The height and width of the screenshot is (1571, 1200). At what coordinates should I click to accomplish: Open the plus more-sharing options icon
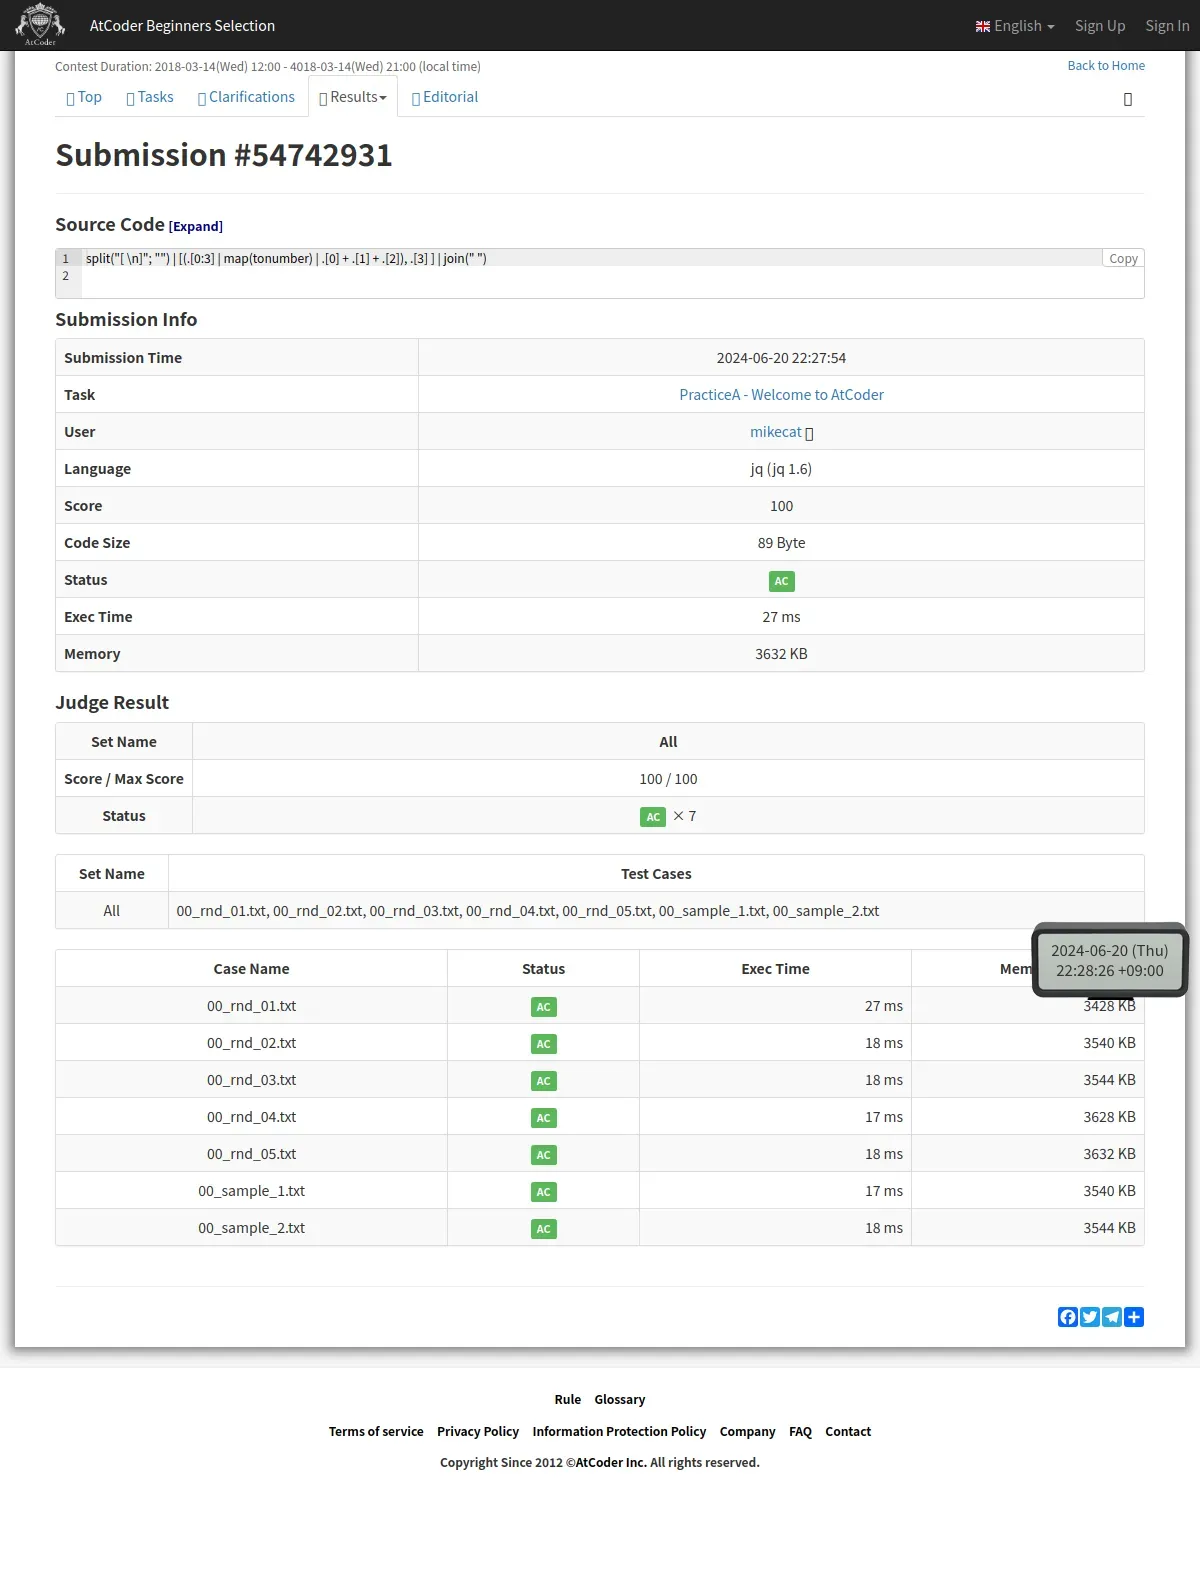1134,1317
